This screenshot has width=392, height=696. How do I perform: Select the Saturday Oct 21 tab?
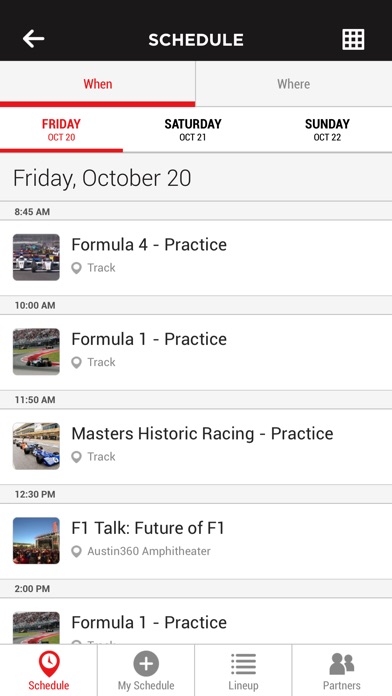click(193, 130)
